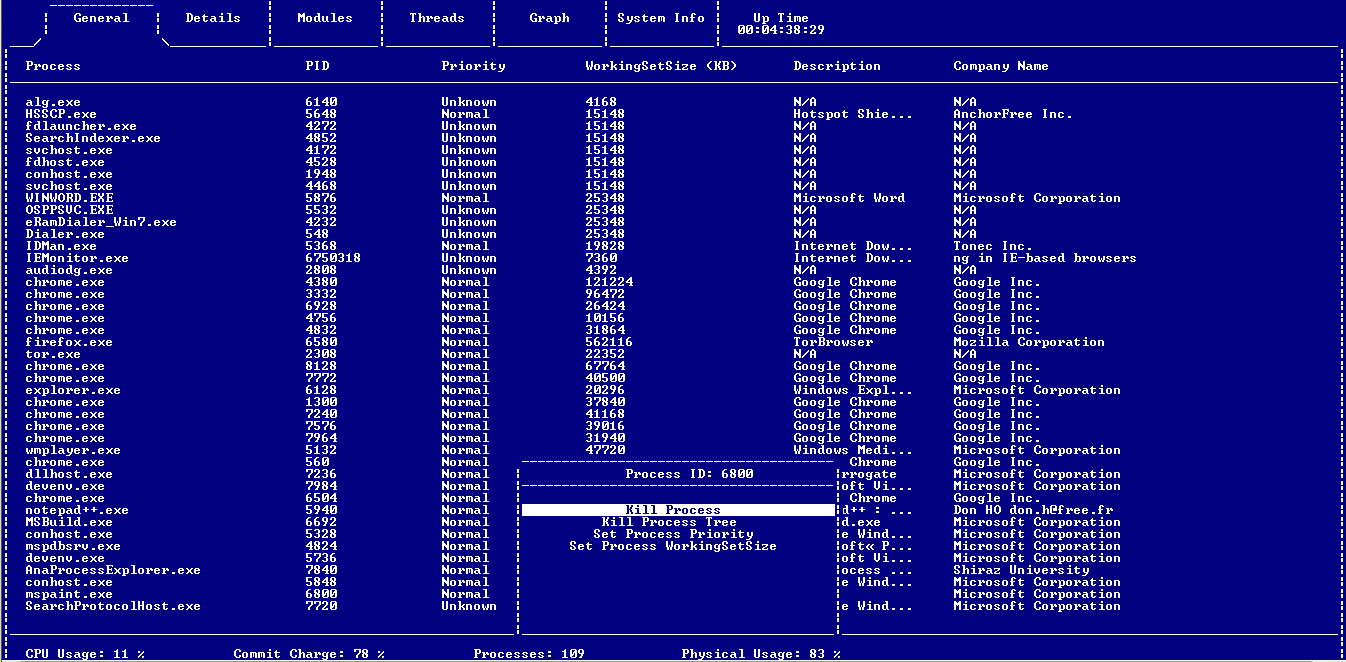Click PID value 6750318
1346x662 pixels.
pos(333,258)
